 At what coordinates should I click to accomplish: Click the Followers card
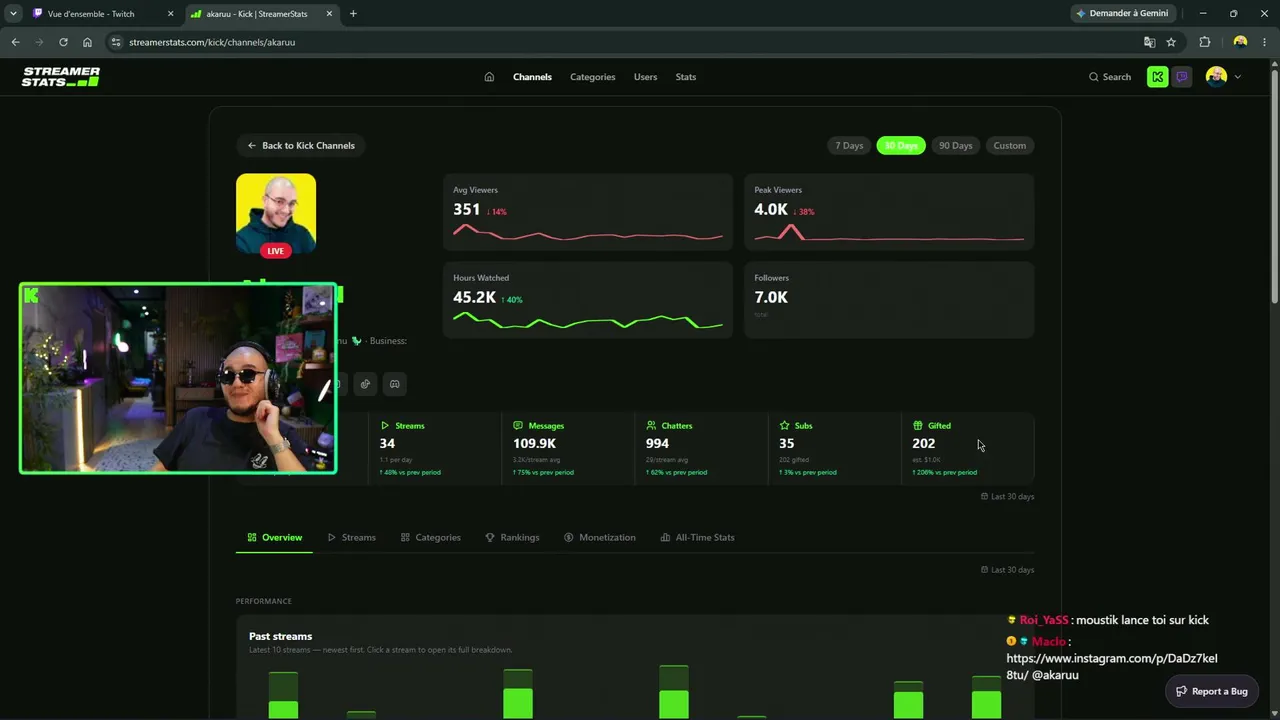click(889, 300)
